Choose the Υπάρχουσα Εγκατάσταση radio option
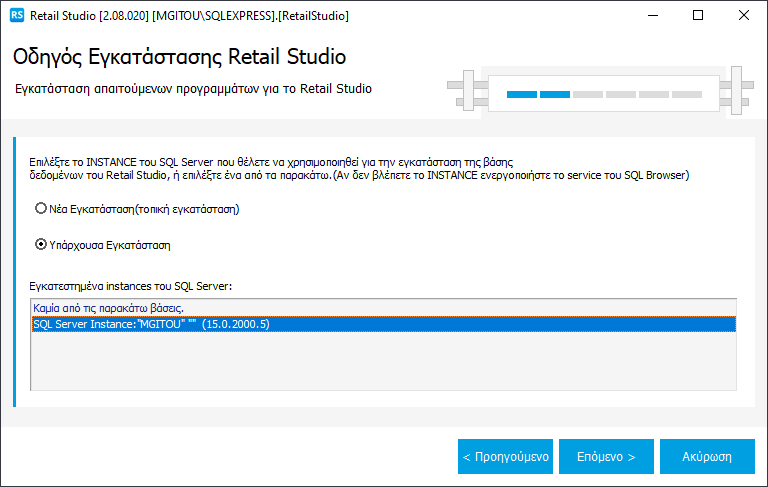Image resolution: width=768 pixels, height=487 pixels. pos(40,243)
